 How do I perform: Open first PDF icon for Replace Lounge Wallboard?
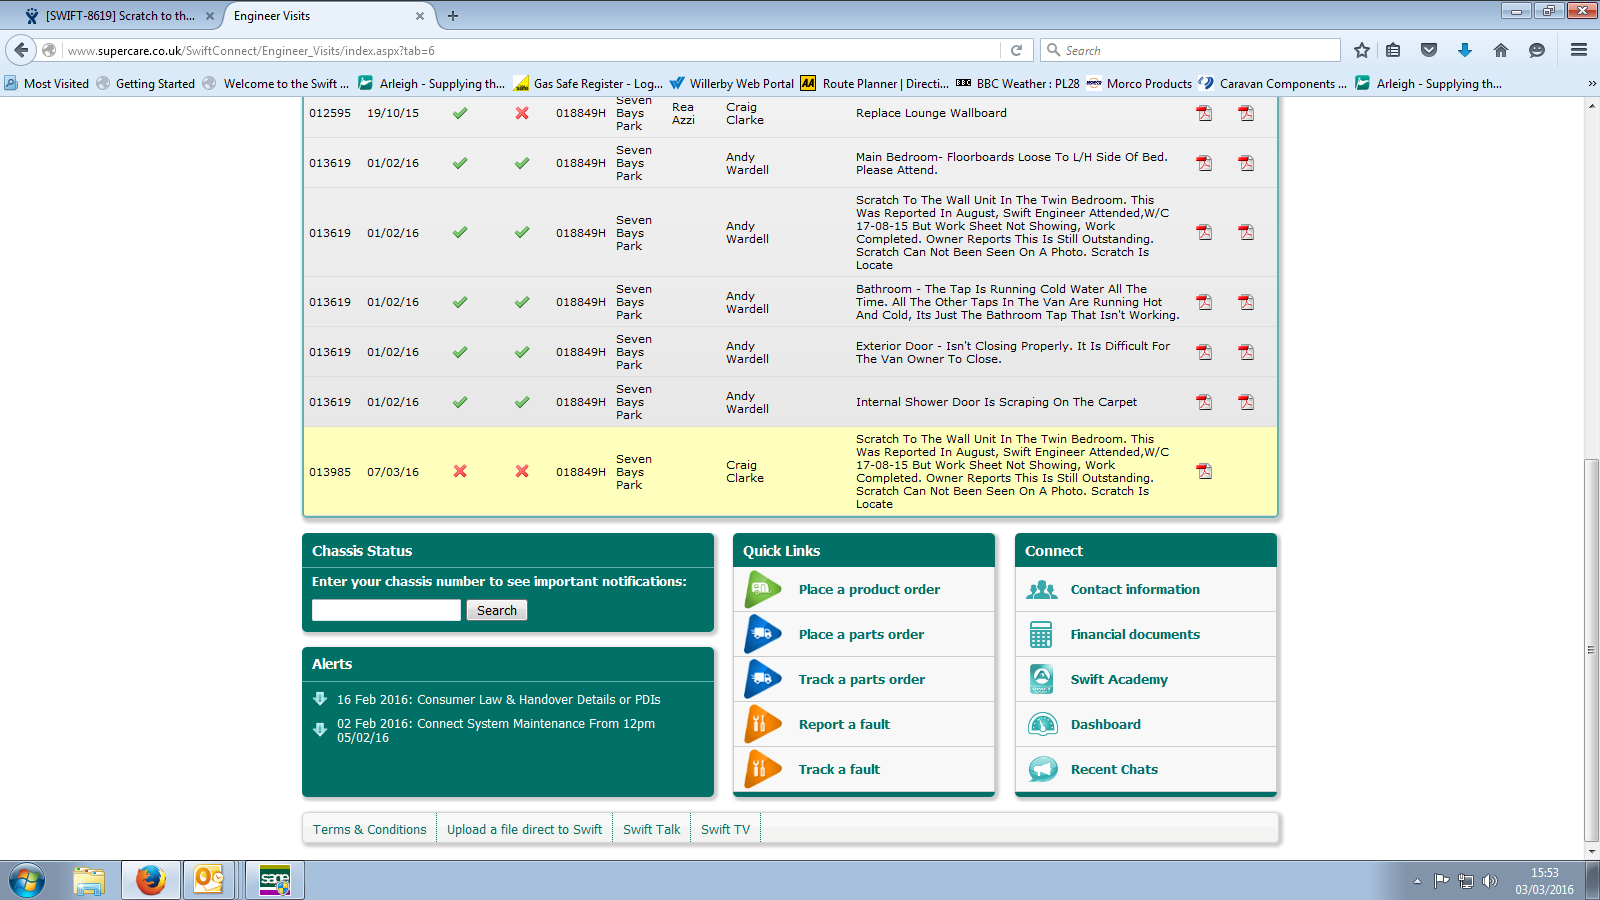click(x=1204, y=113)
